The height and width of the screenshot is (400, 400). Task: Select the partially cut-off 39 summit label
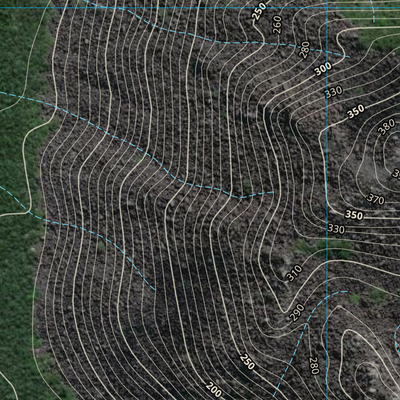click(396, 173)
